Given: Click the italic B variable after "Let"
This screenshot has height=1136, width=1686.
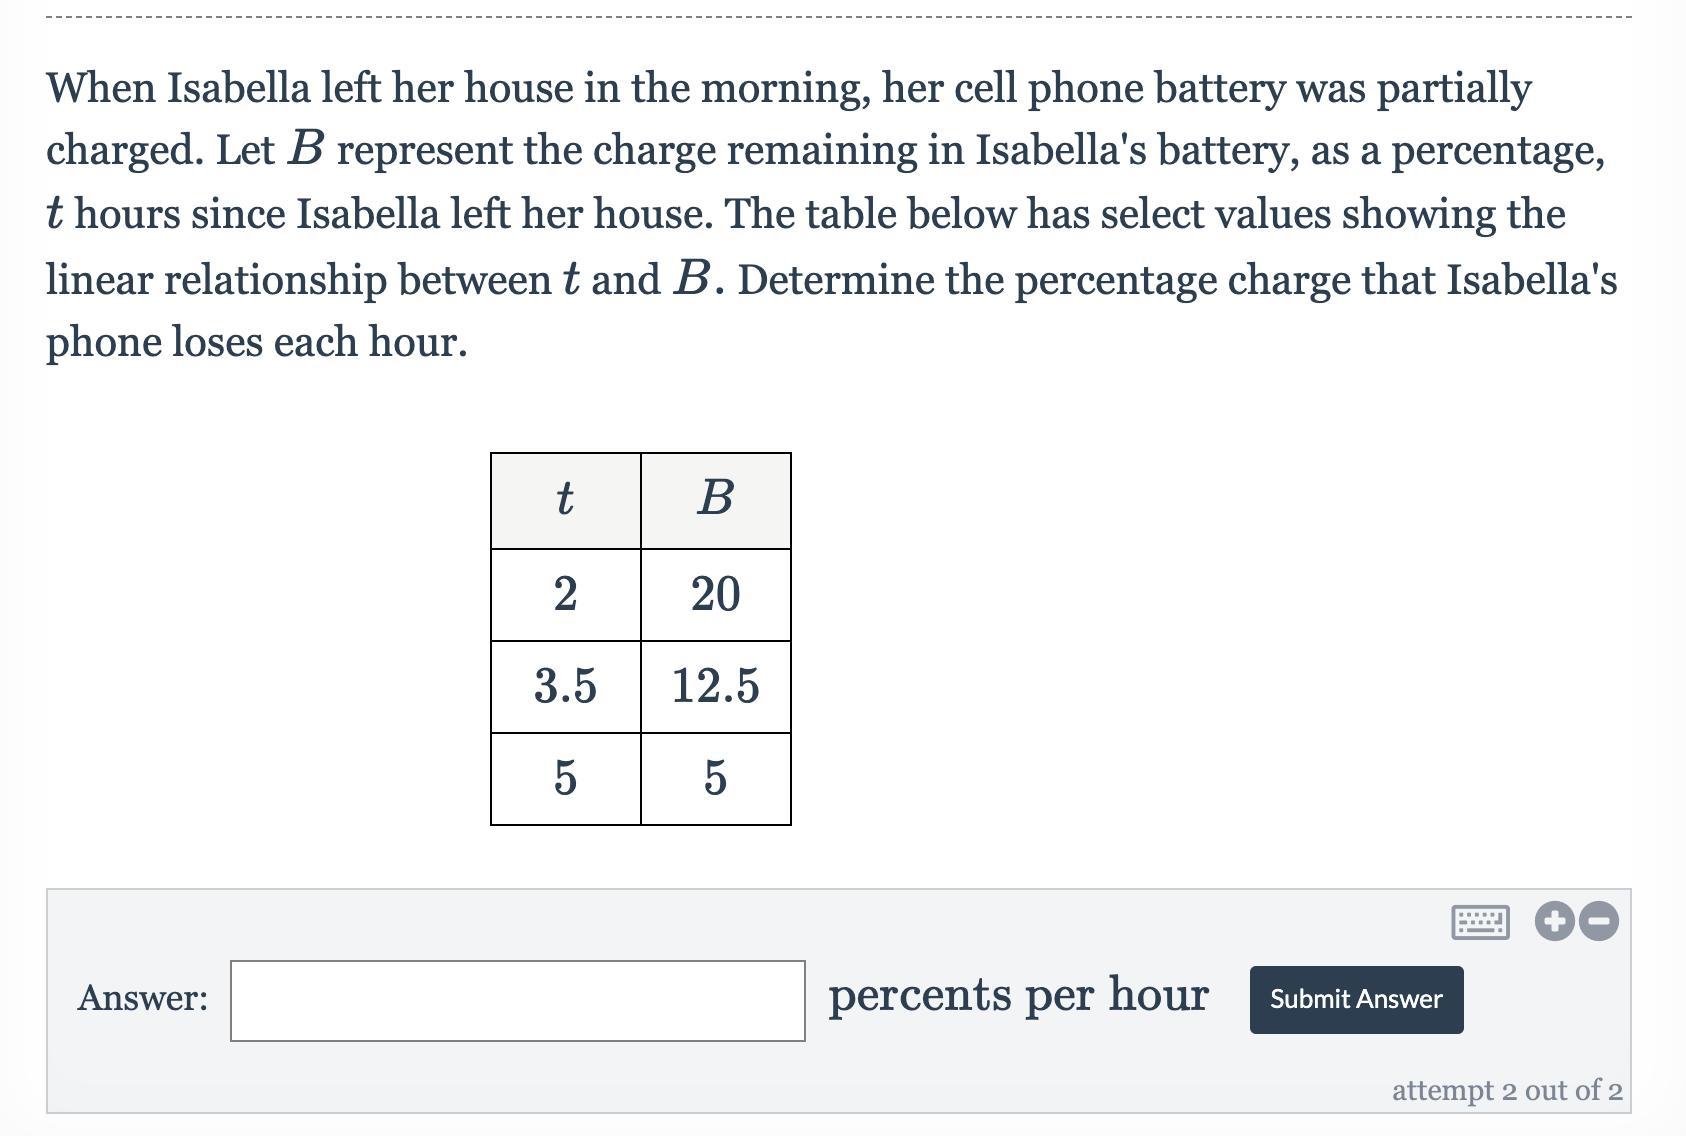Looking at the screenshot, I should pos(306,150).
